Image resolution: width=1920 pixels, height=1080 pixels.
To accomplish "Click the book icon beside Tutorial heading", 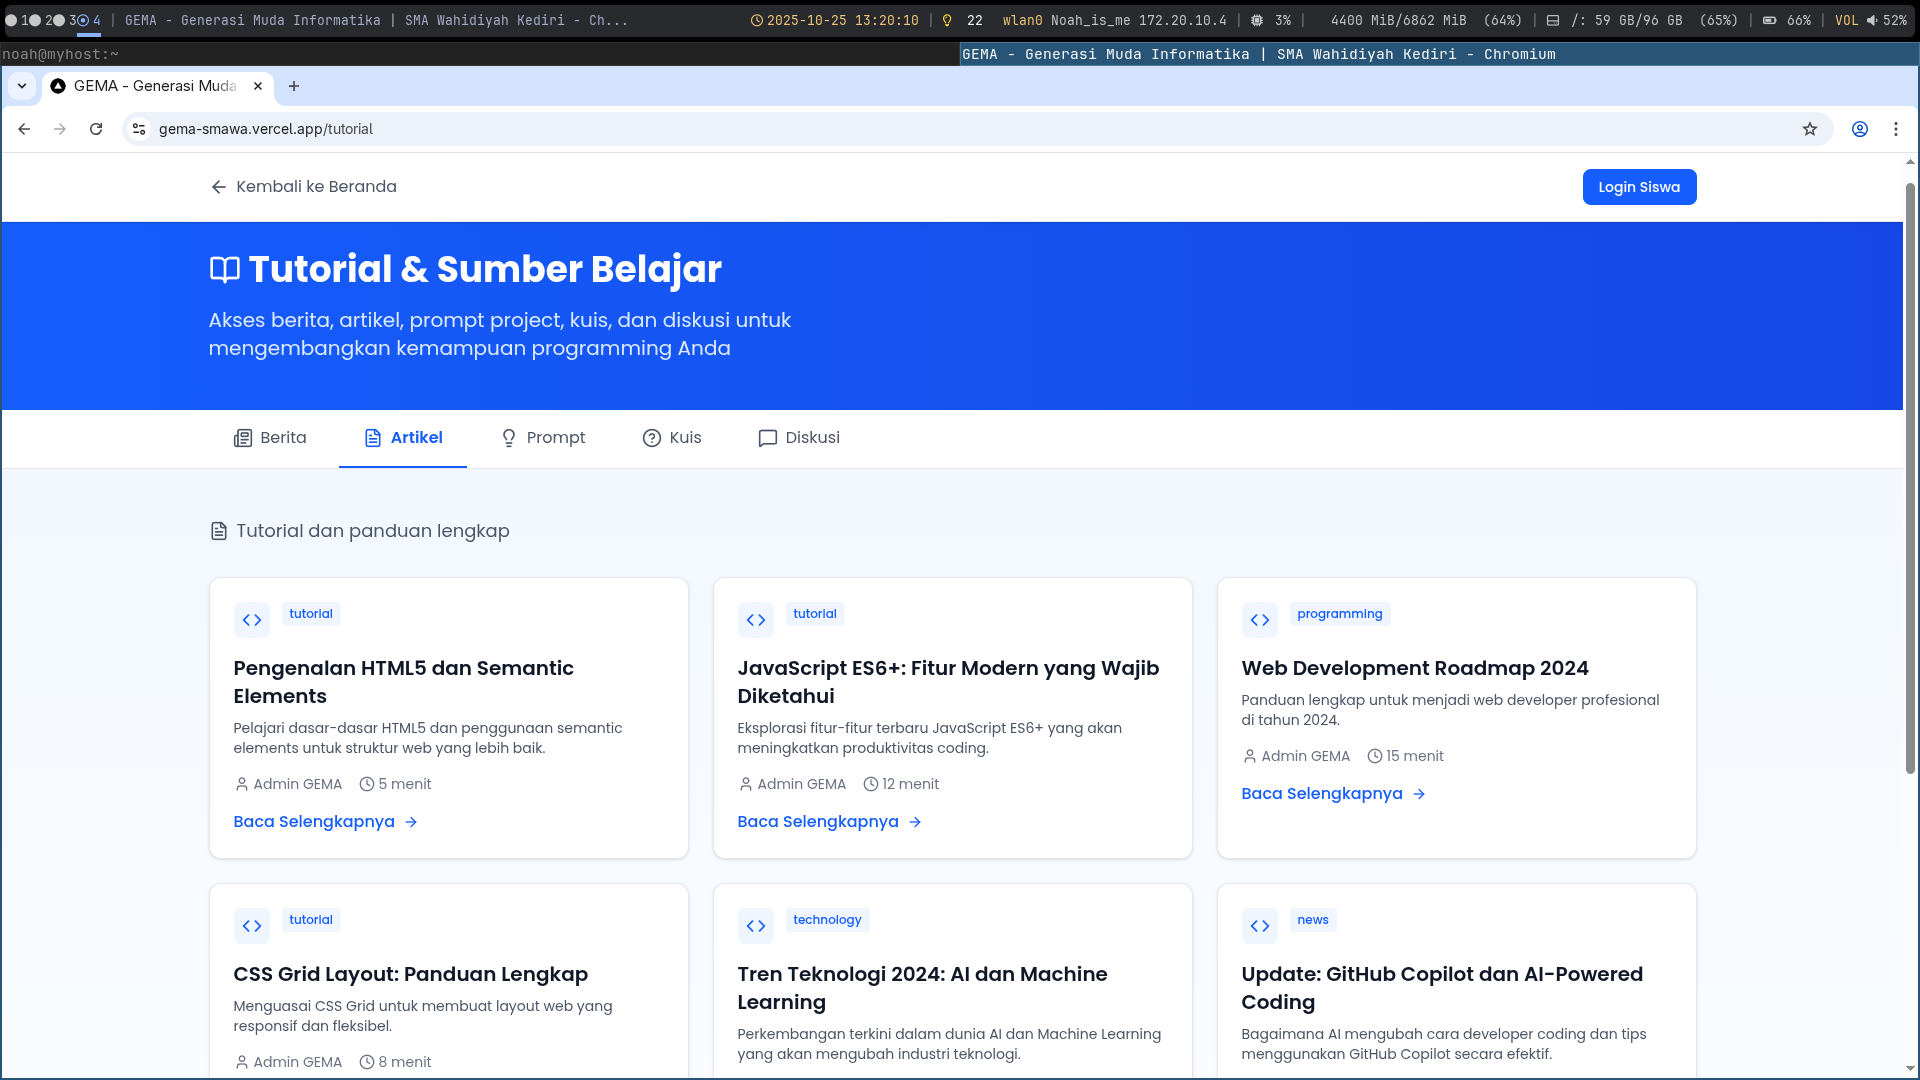I will (225, 270).
